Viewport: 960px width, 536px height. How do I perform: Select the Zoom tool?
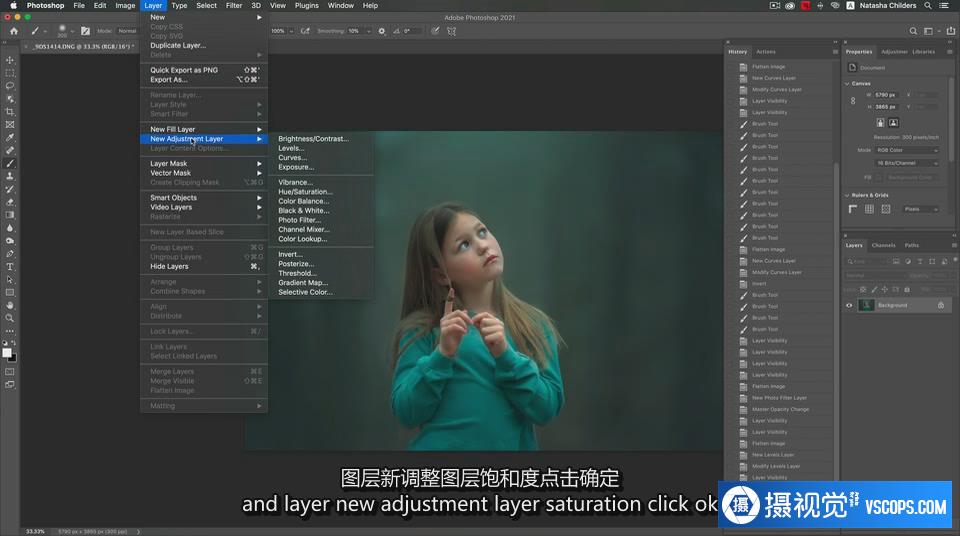pyautogui.click(x=10, y=318)
